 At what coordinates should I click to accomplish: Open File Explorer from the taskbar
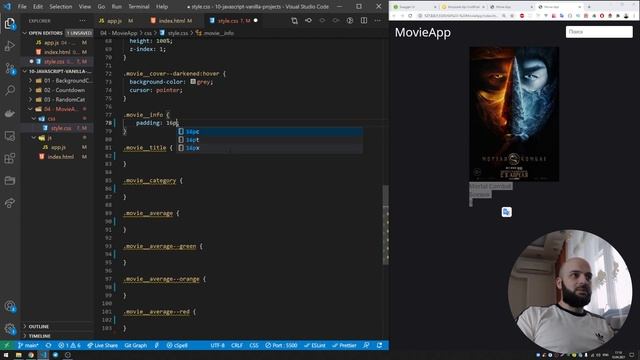point(18,355)
